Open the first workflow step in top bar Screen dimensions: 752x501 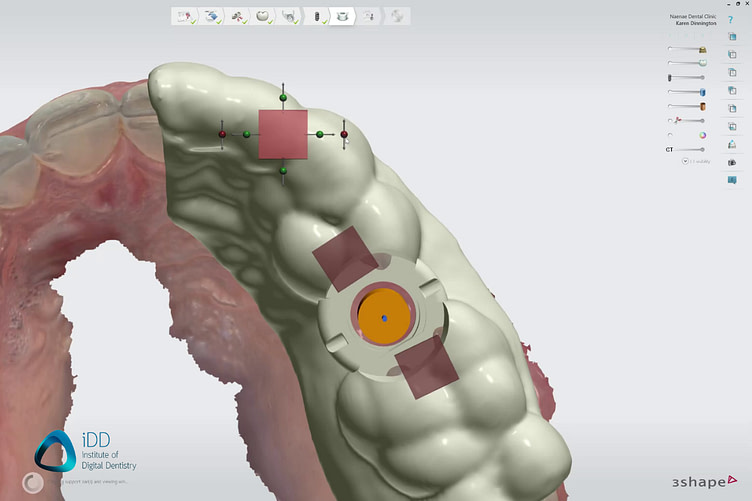pos(185,16)
